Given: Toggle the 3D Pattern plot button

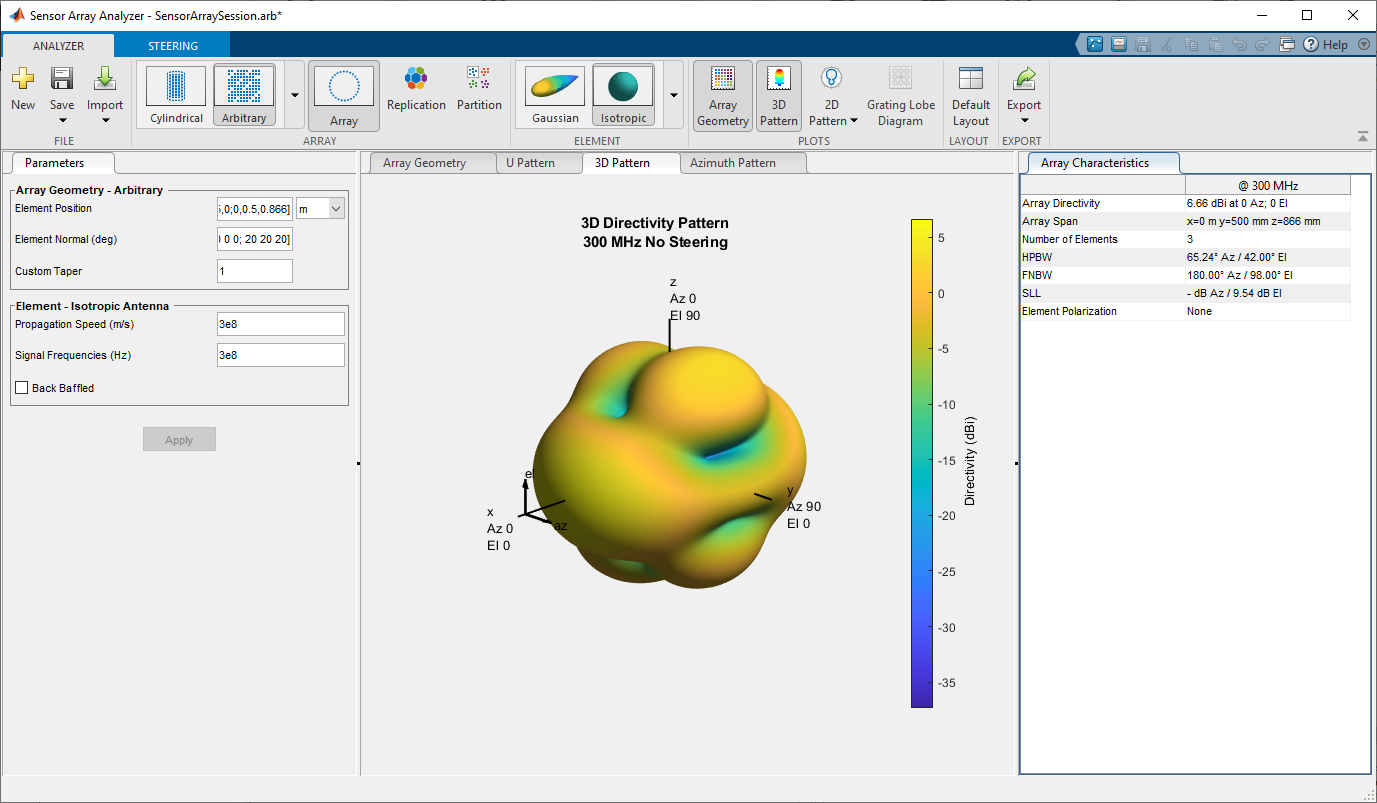Looking at the screenshot, I should 778,96.
